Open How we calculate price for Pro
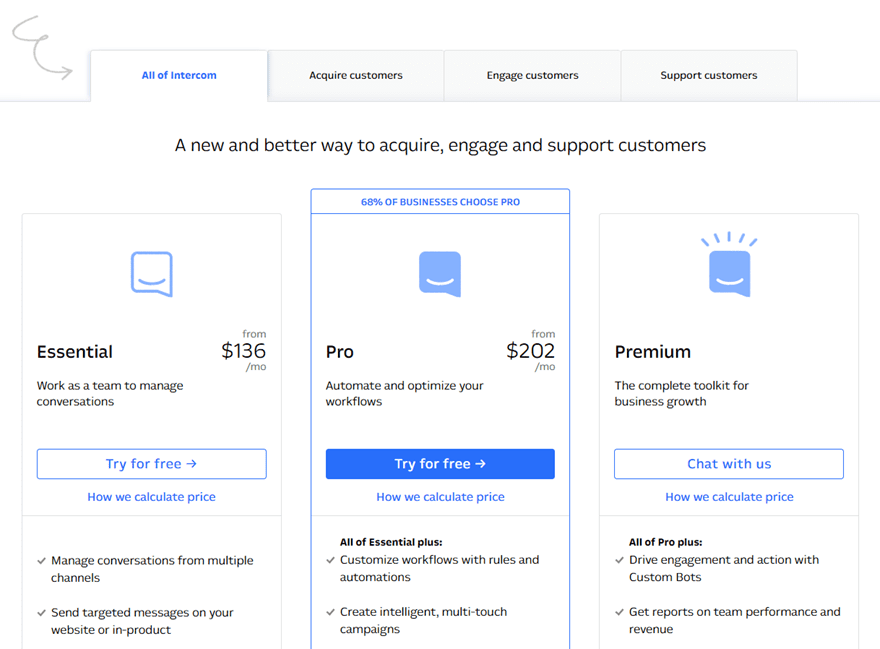880x649 pixels. tap(440, 497)
